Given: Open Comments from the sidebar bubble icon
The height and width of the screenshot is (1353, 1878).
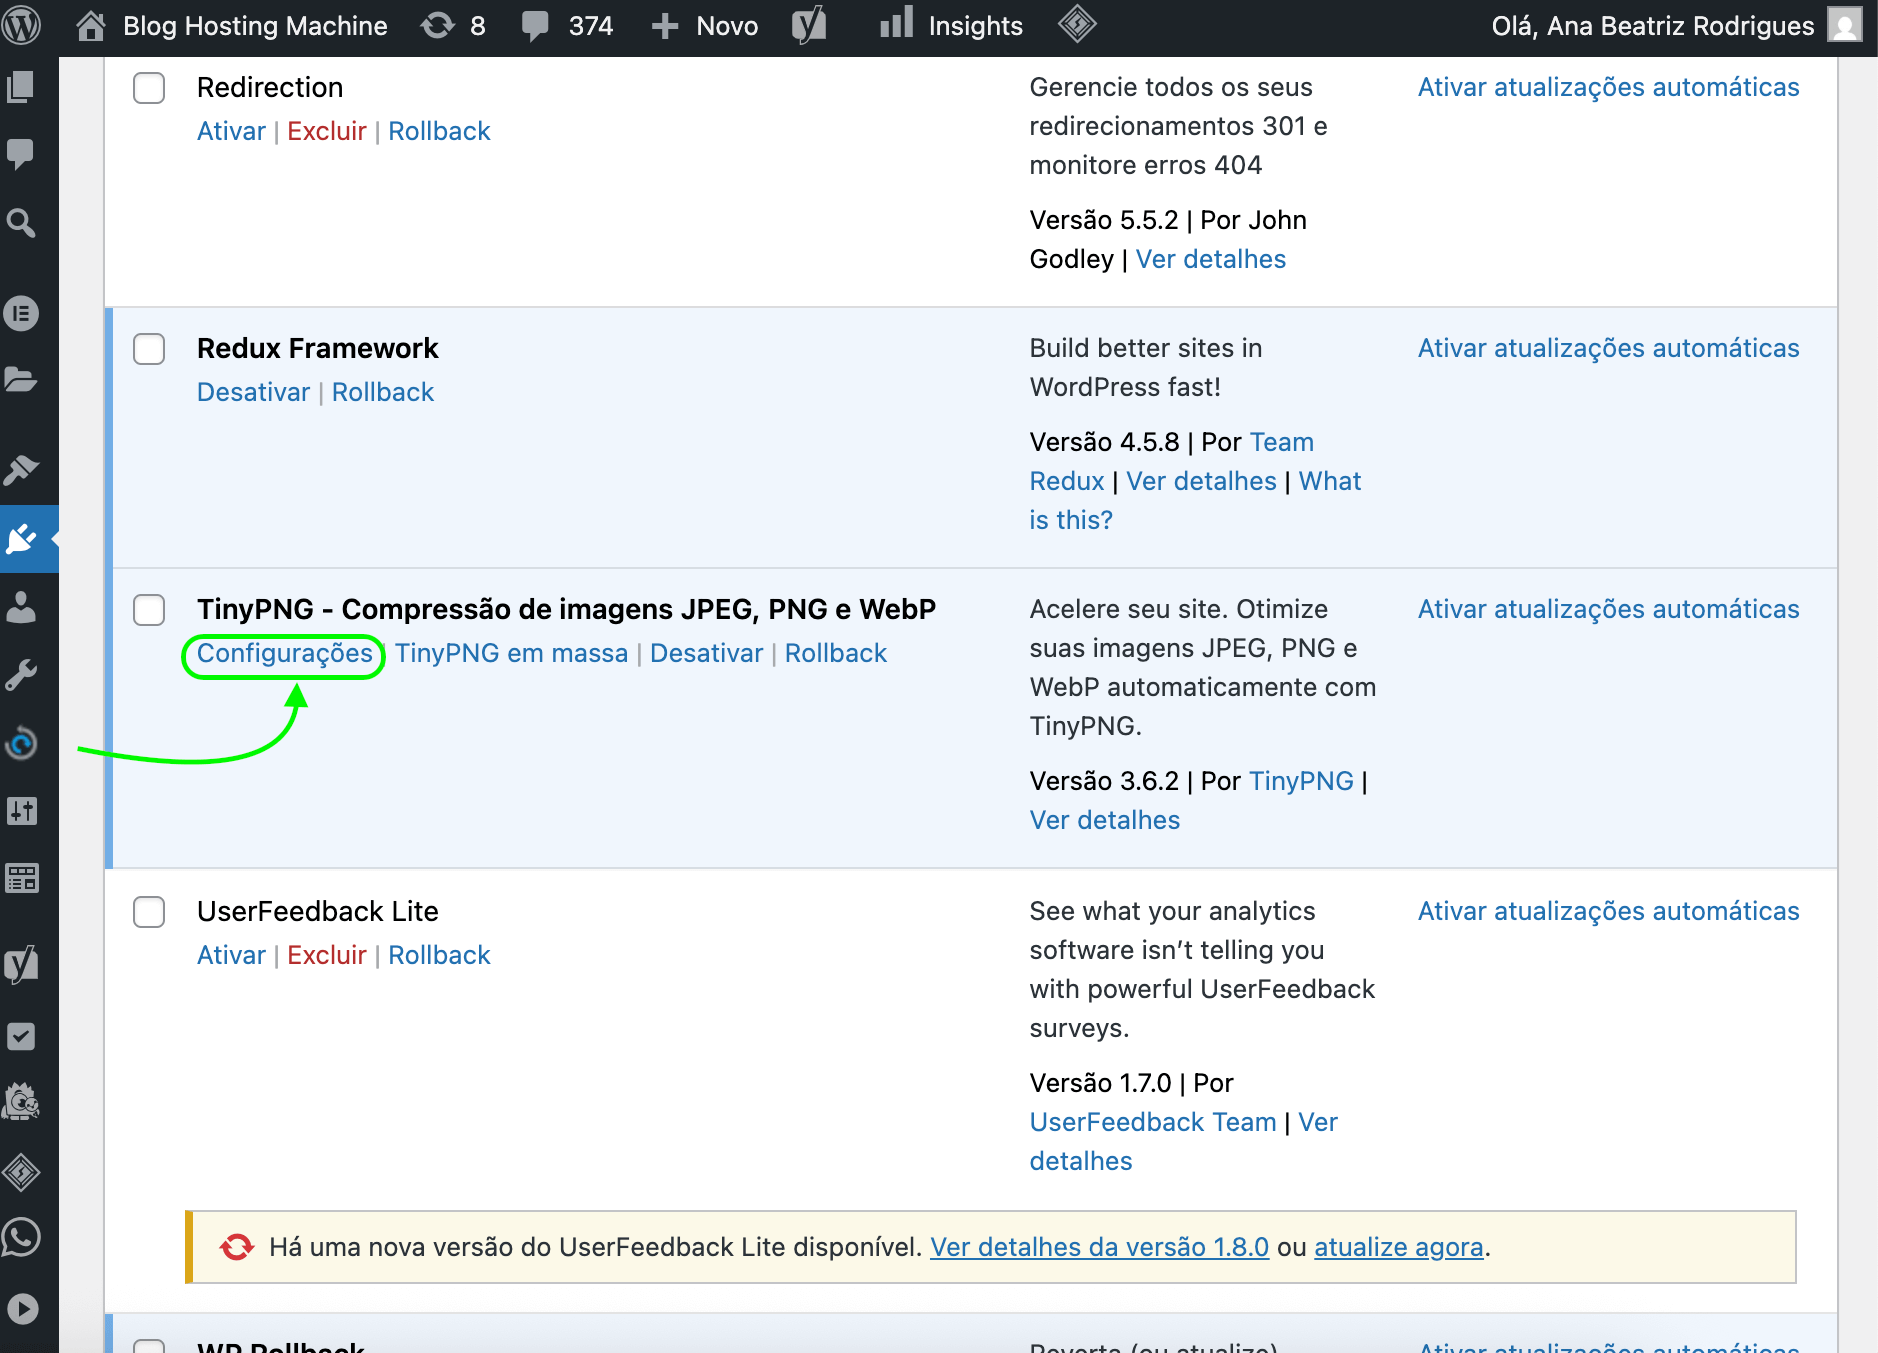Looking at the screenshot, I should tap(21, 154).
